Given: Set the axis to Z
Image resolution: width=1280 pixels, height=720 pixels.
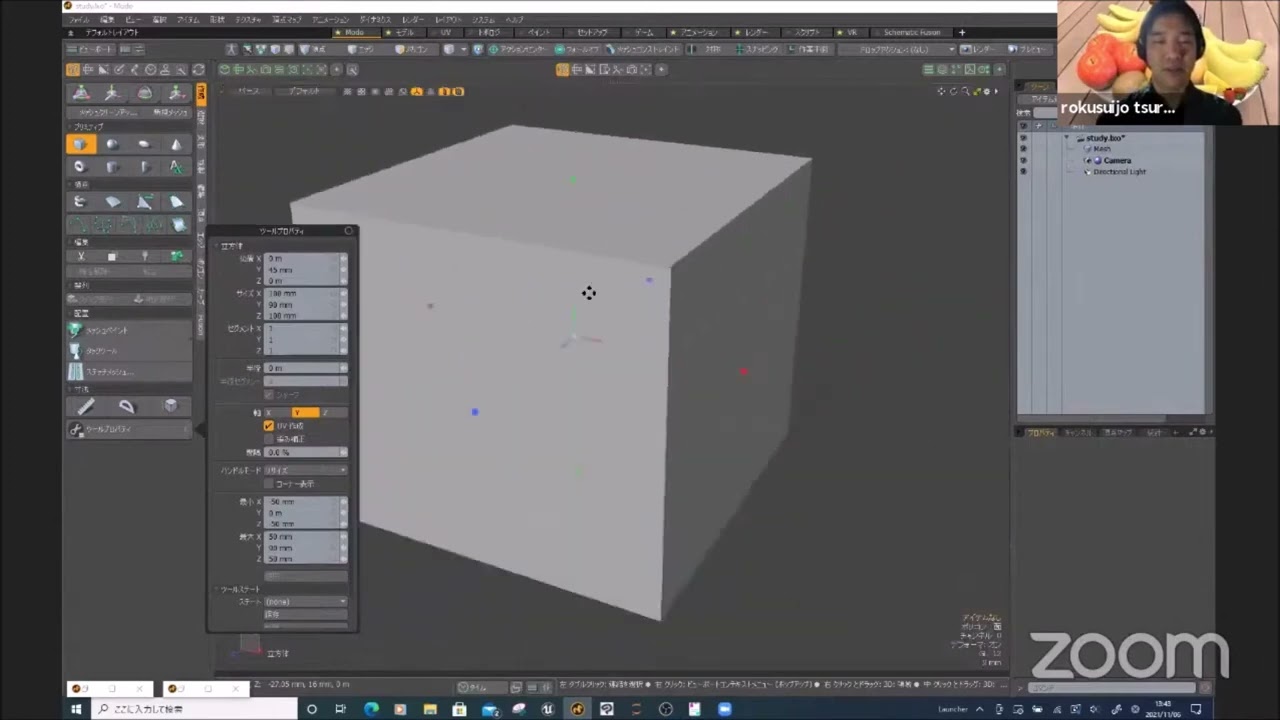Looking at the screenshot, I should [332, 412].
